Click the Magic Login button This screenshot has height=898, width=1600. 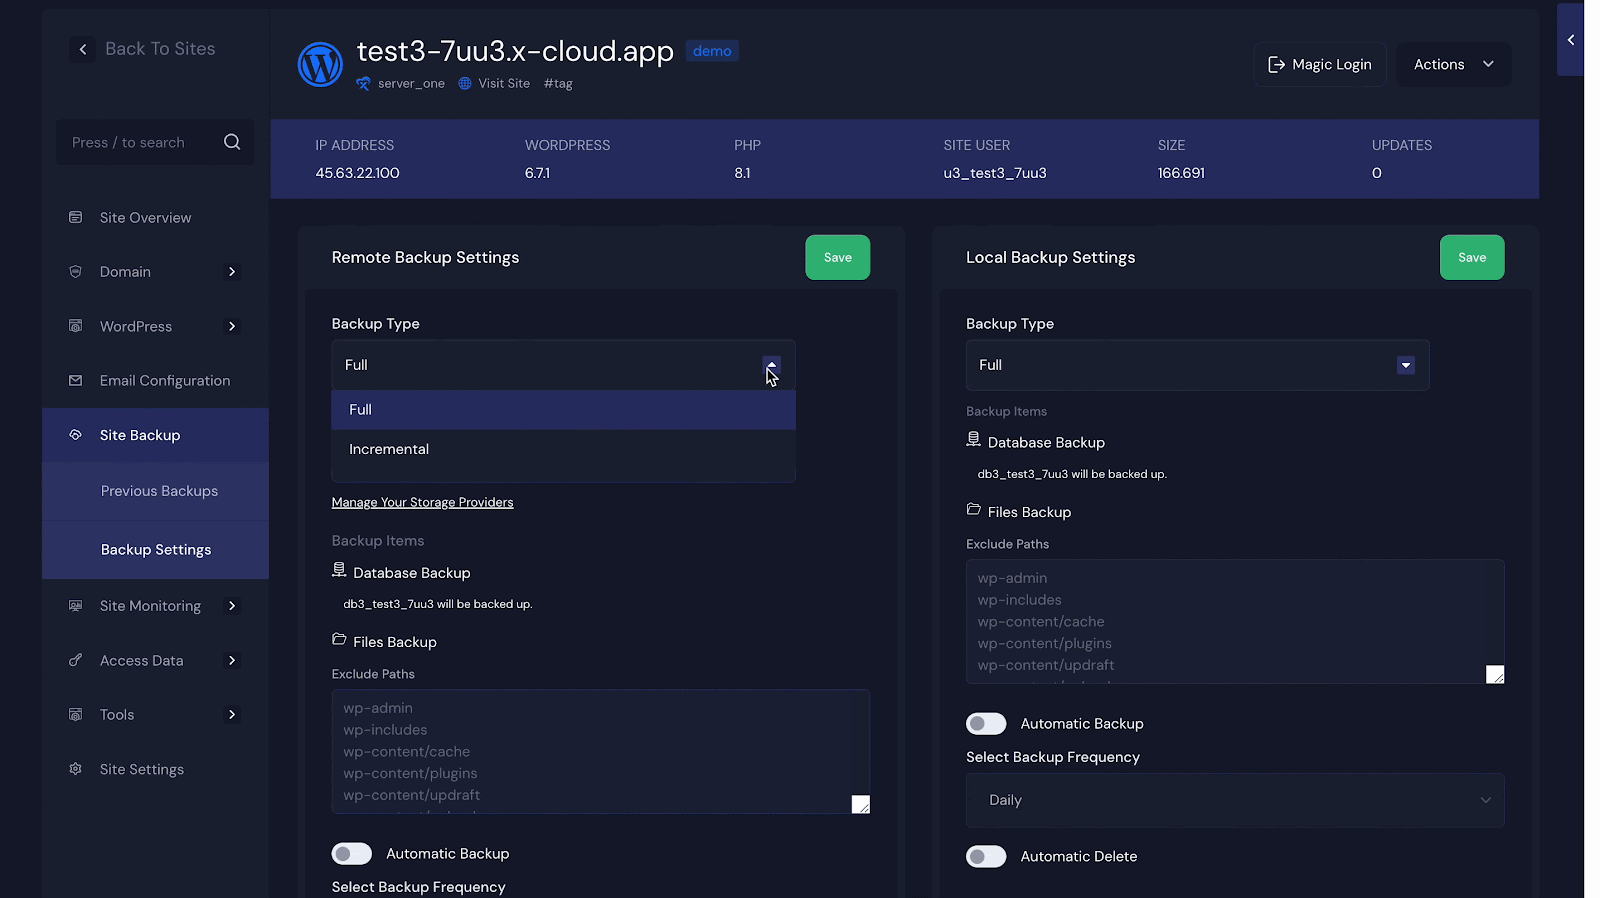pyautogui.click(x=1320, y=64)
